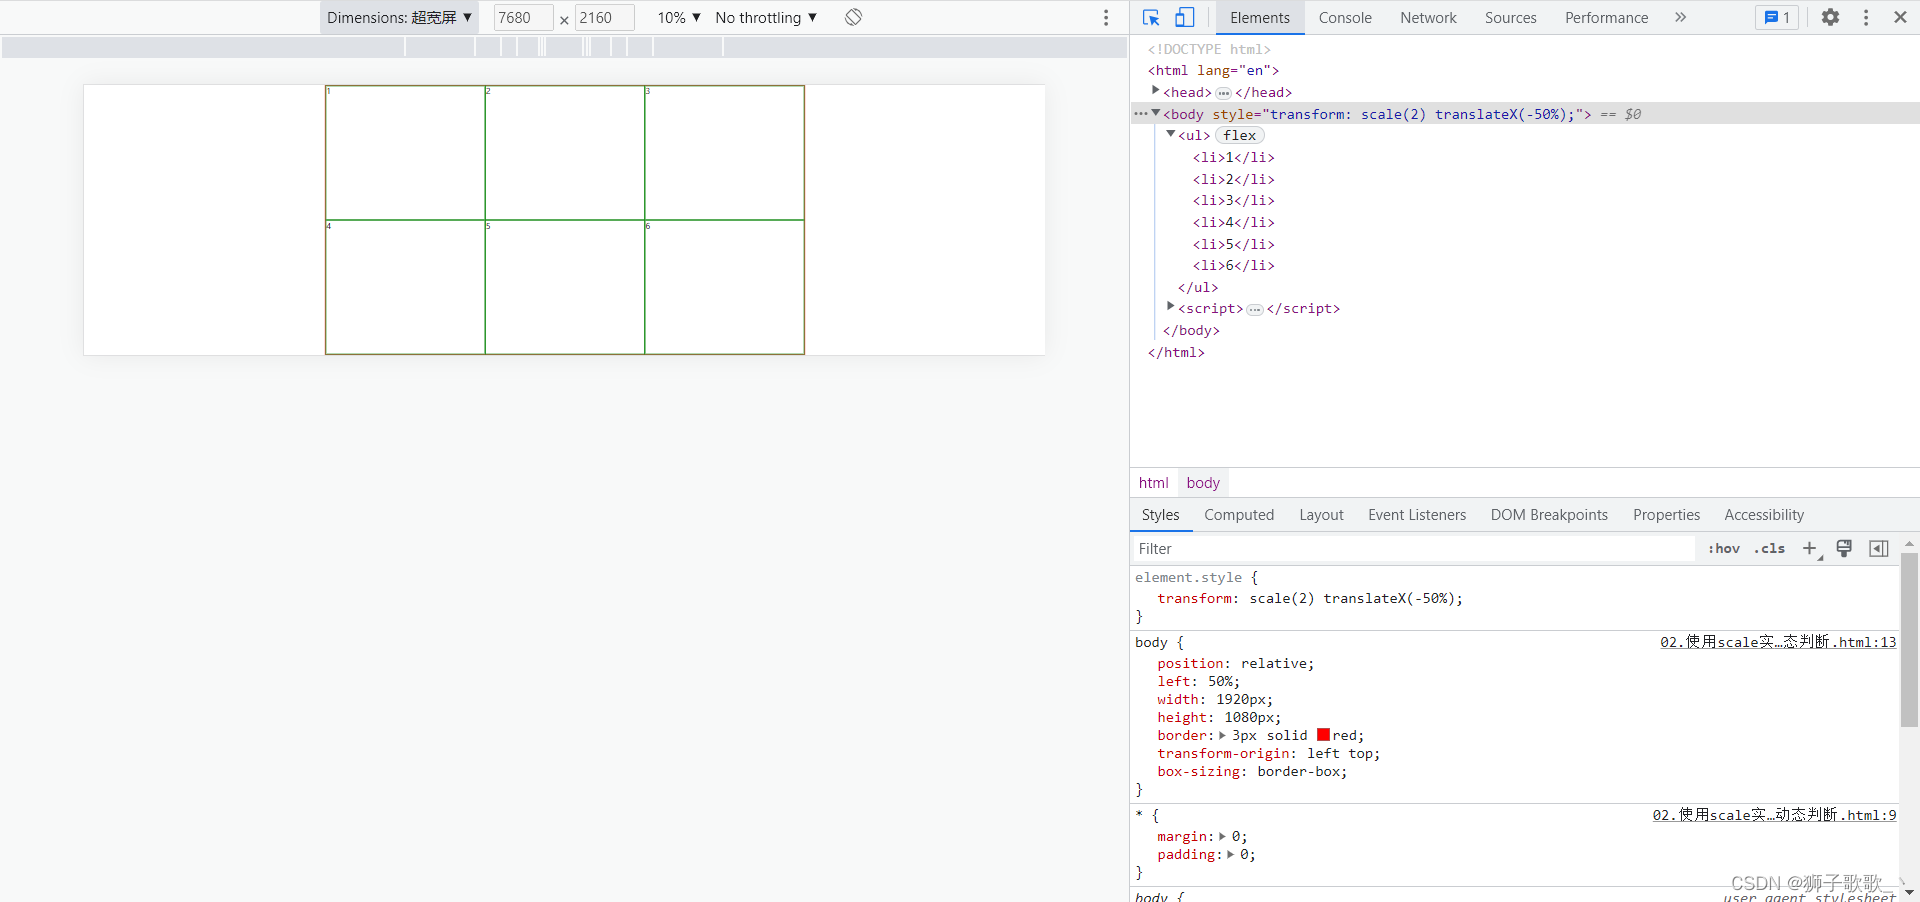
Task: Select the <li>4</li> node
Action: pyautogui.click(x=1233, y=222)
